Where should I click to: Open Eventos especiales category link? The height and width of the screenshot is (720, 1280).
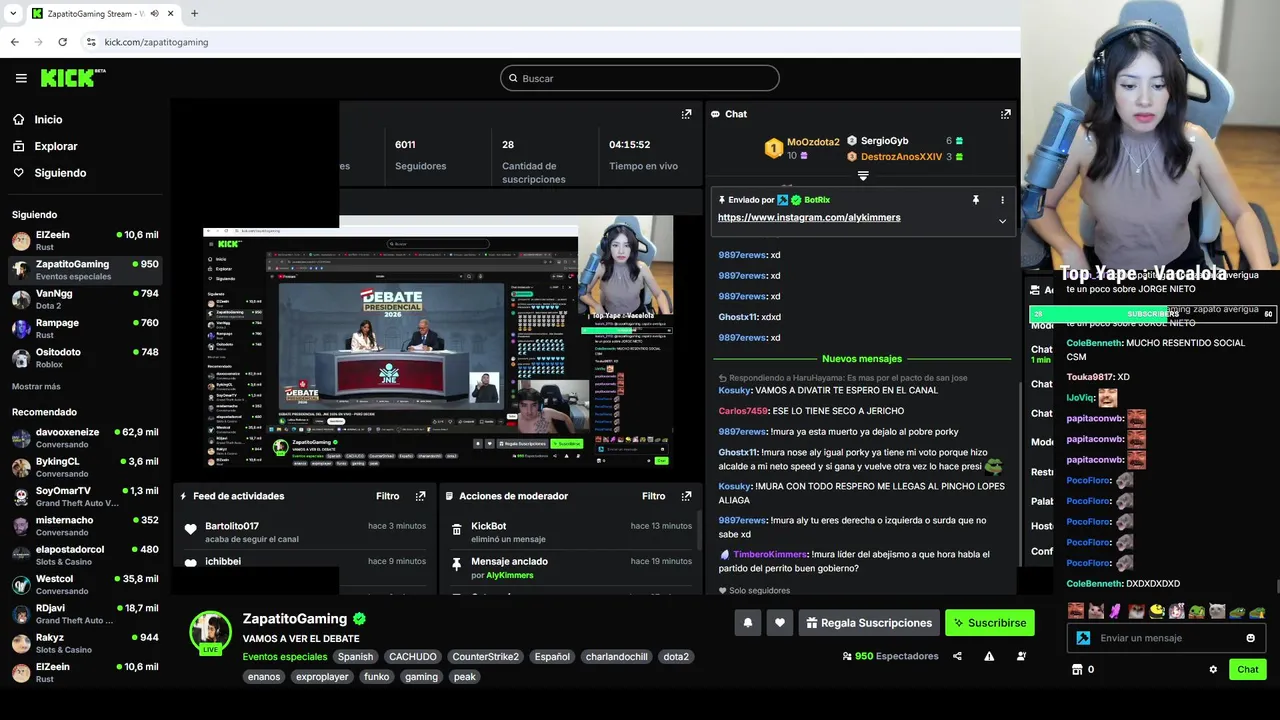click(285, 657)
